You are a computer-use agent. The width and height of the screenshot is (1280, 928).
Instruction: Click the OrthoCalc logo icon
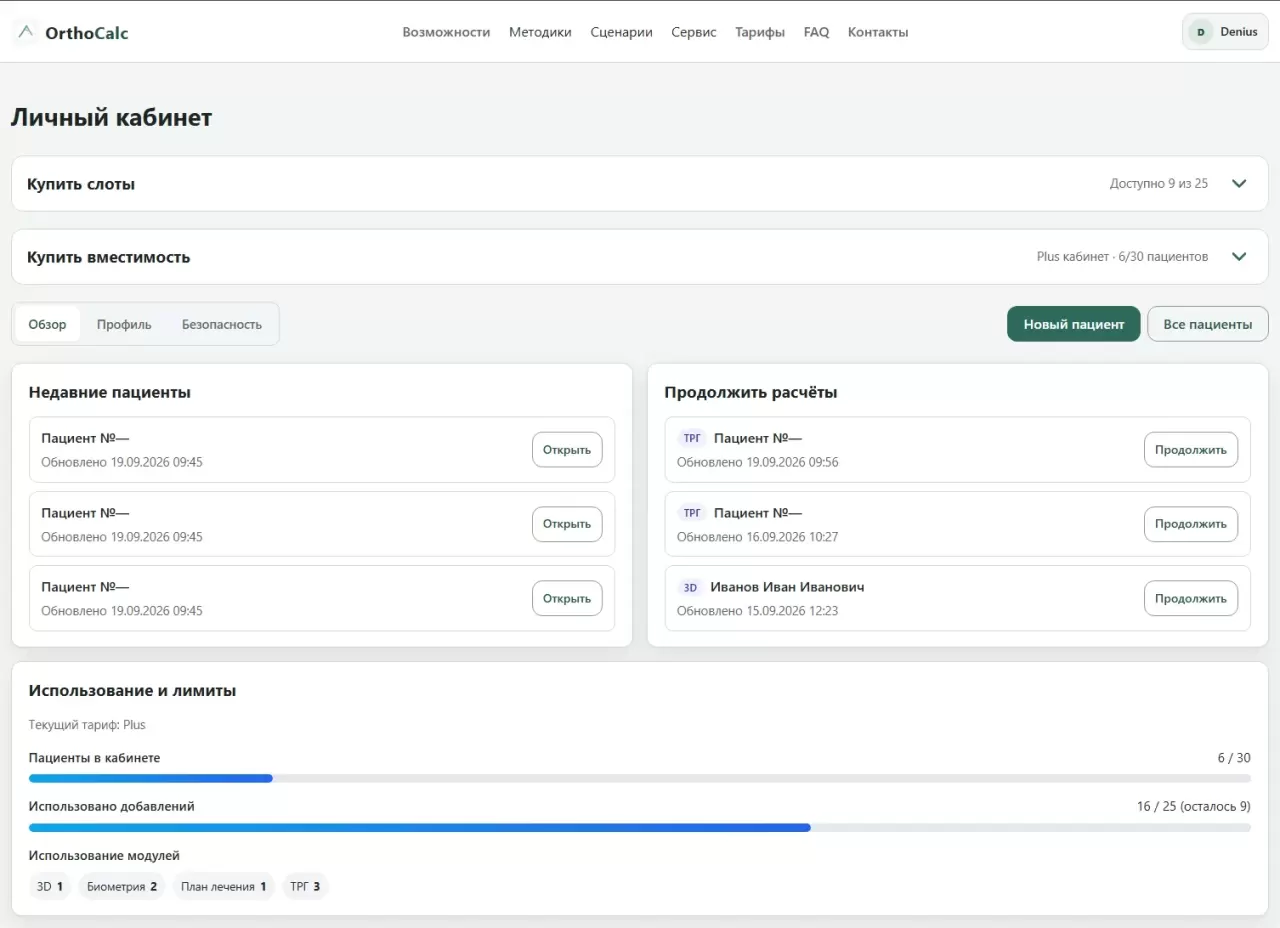26,32
